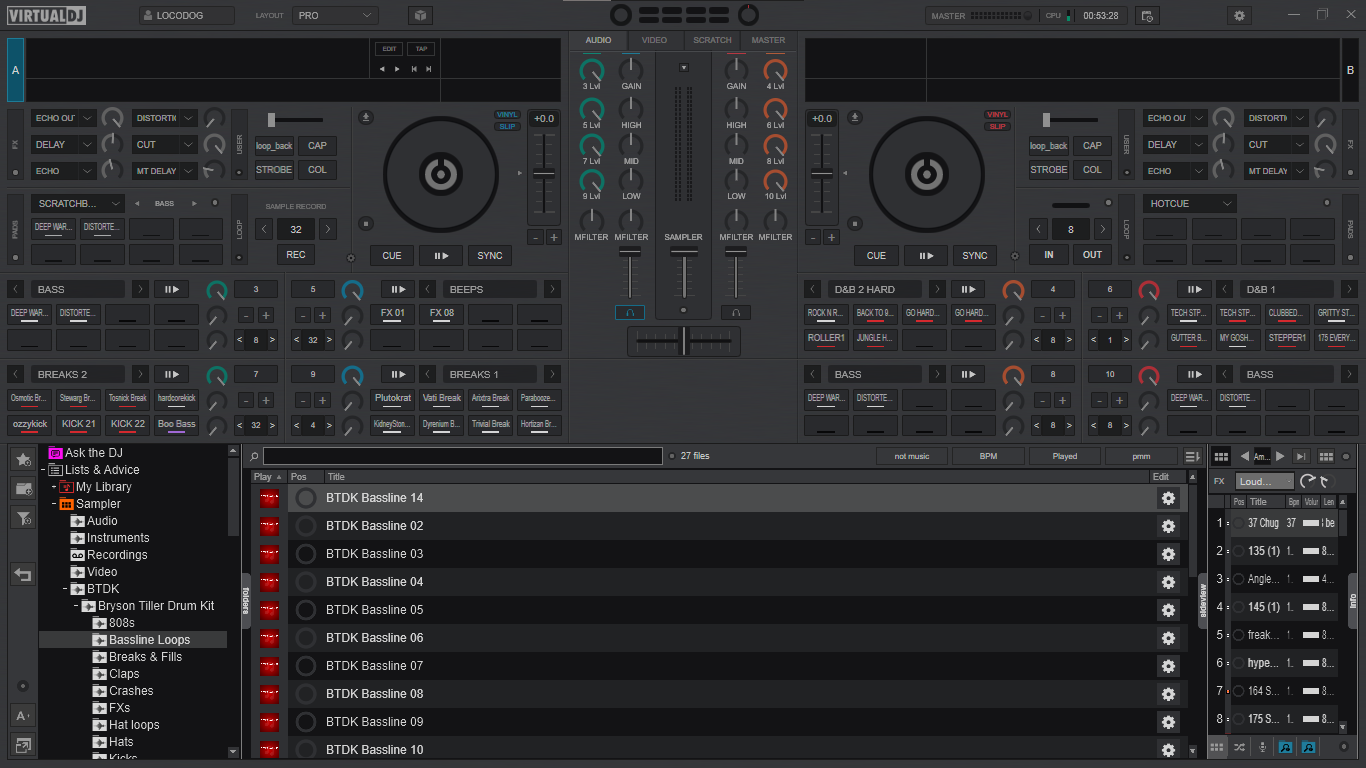Open the SCRATCHB... pads mode dropdown

click(78, 203)
